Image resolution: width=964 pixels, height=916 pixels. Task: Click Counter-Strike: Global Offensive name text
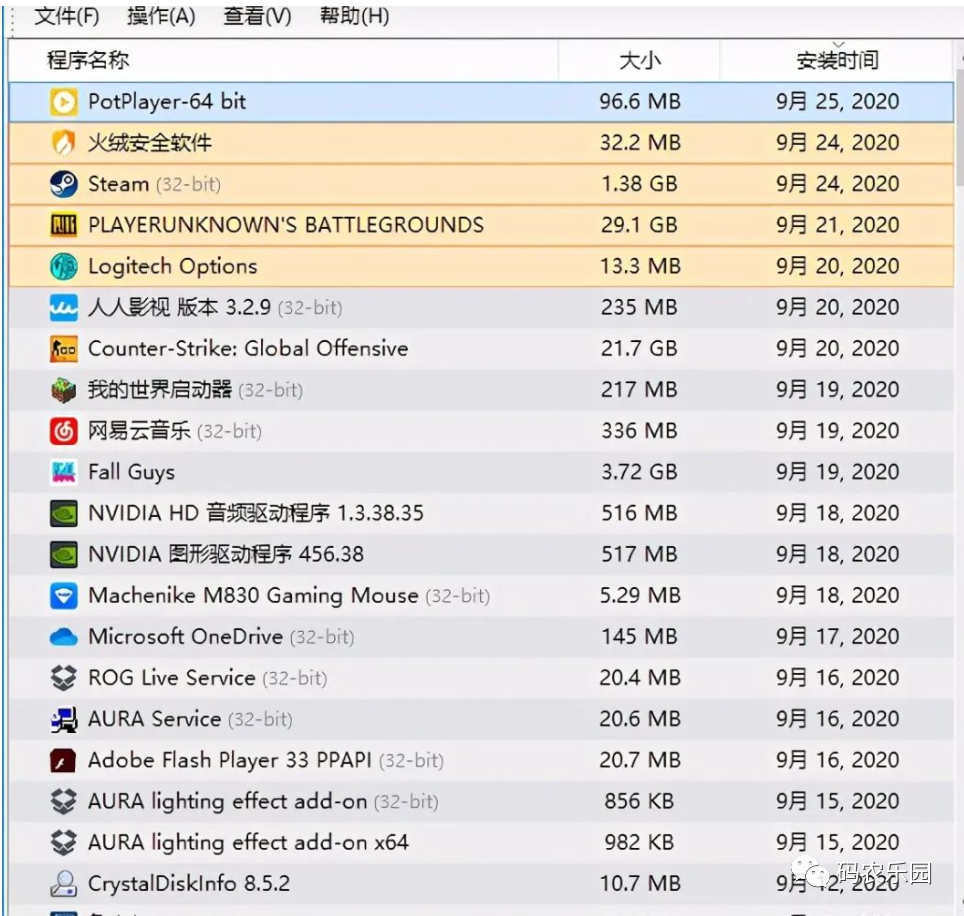pos(248,349)
